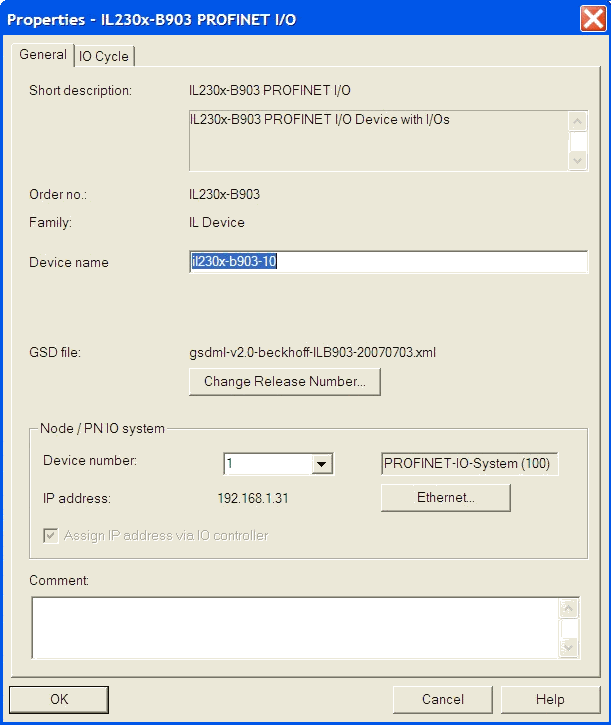The image size is (611, 725).
Task: Click inside the Comment text area
Action: point(295,627)
